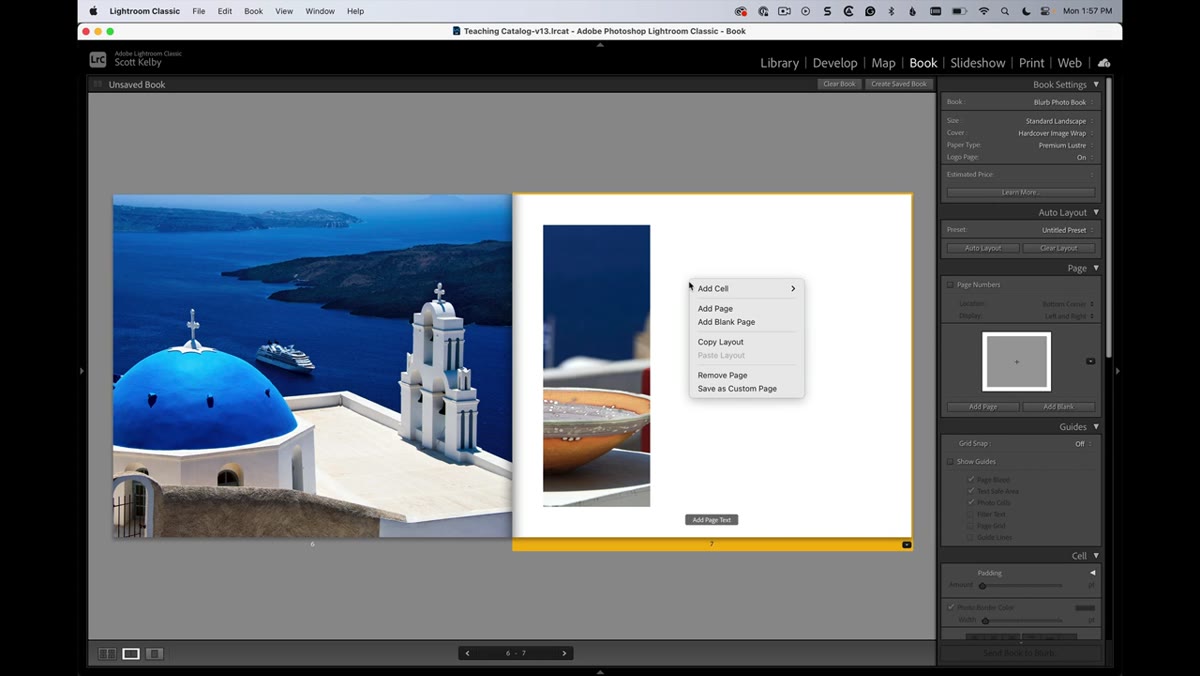Viewport: 1200px width, 676px height.
Task: Toggle Photo Cells guide checkbox
Action: (x=971, y=503)
